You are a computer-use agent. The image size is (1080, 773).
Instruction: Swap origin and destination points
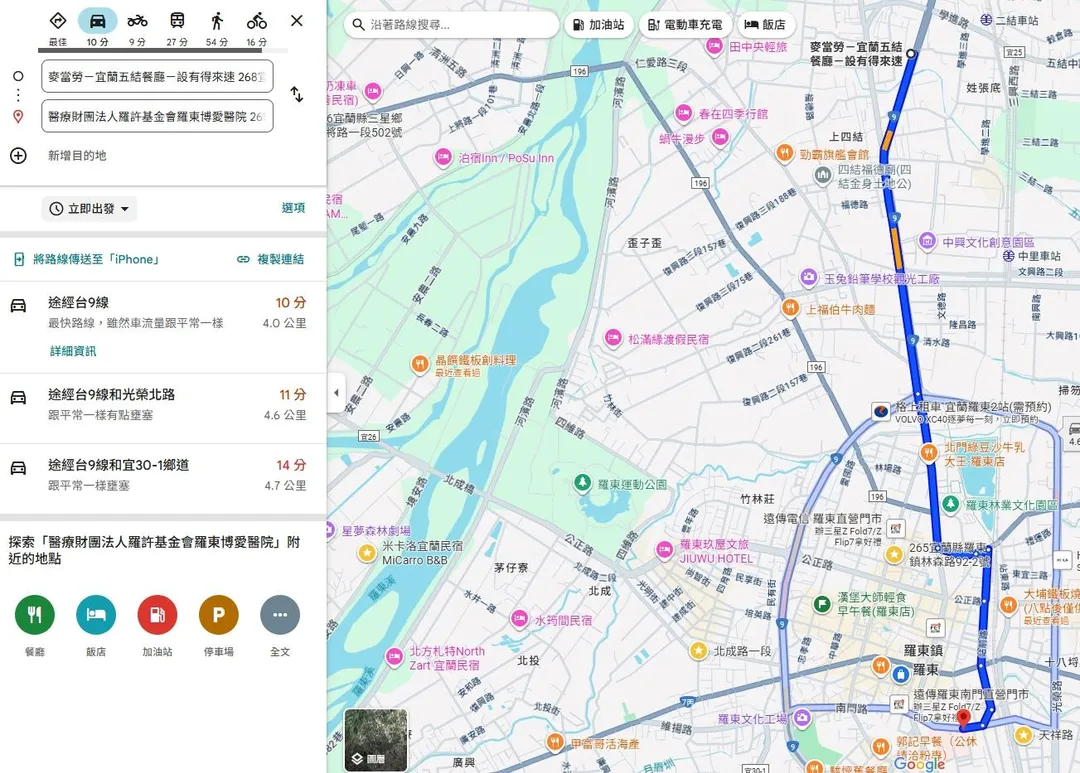297,94
